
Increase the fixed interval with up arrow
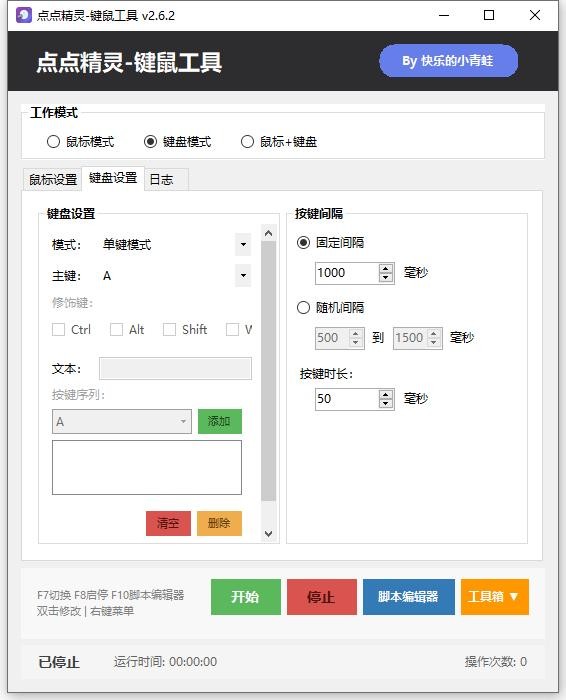coord(386,268)
